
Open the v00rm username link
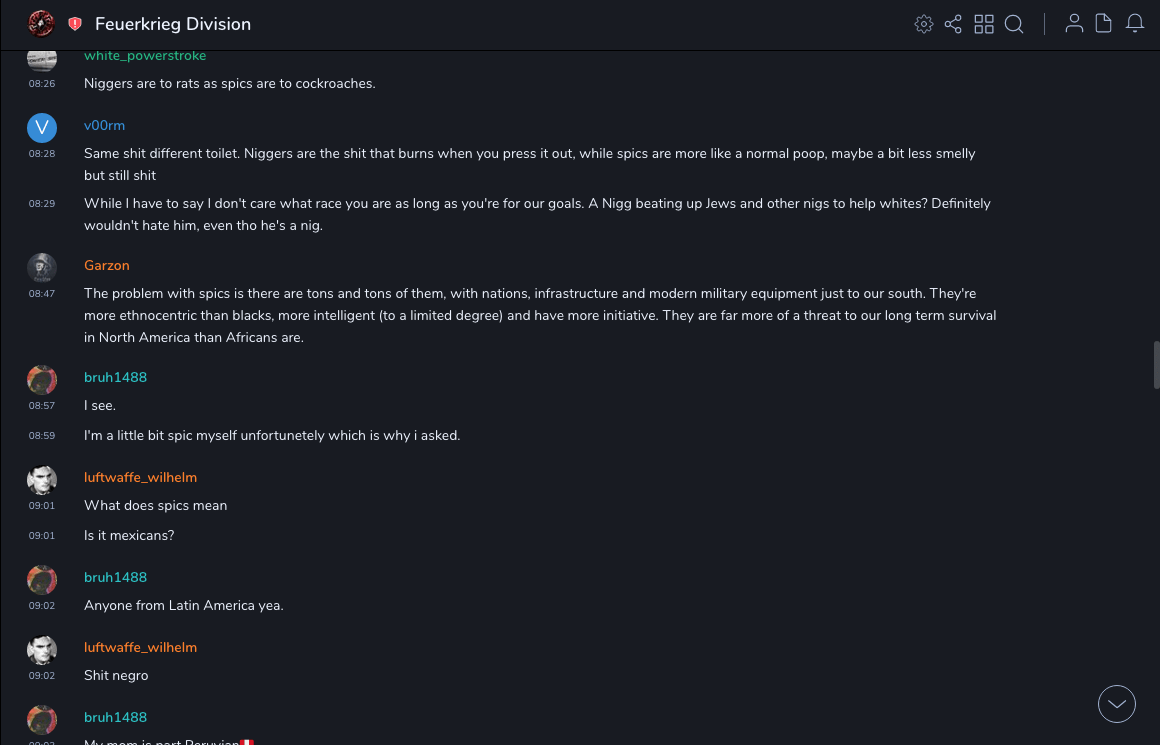coord(104,126)
